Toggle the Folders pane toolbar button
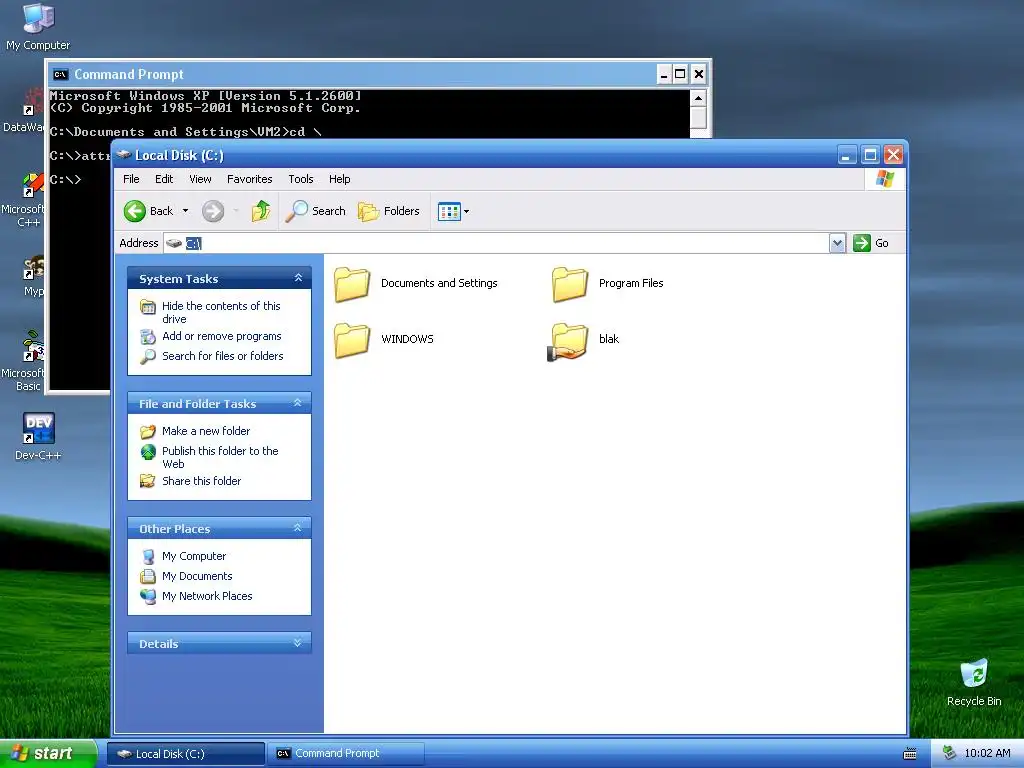Viewport: 1024px width, 768px height. pos(389,211)
